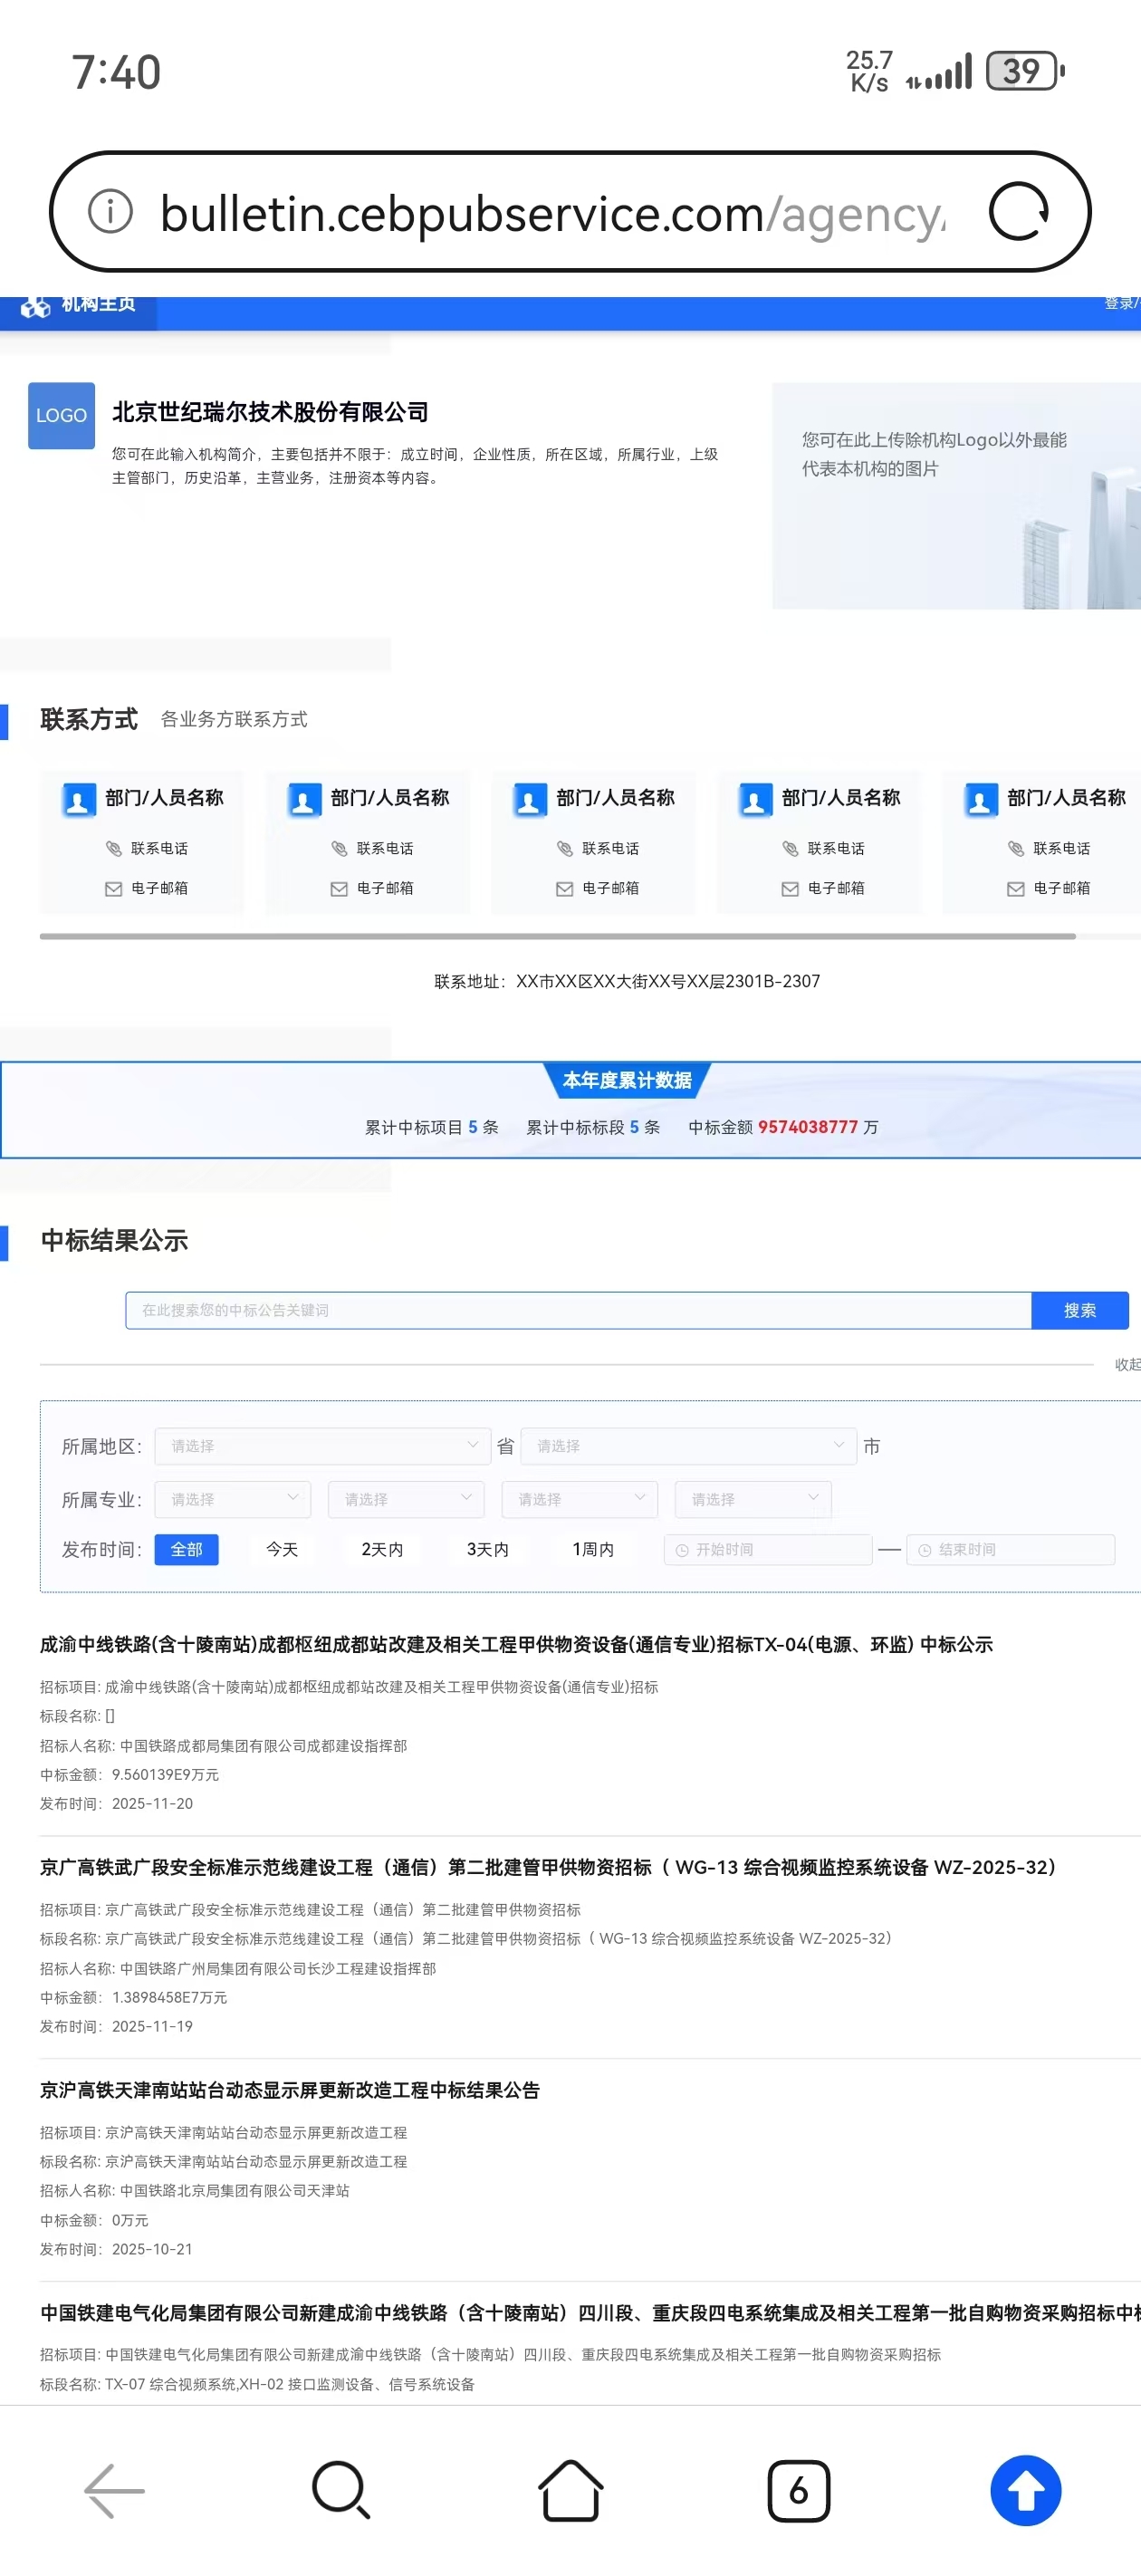Open the fourth 所属专业 dropdown

pyautogui.click(x=753, y=1499)
